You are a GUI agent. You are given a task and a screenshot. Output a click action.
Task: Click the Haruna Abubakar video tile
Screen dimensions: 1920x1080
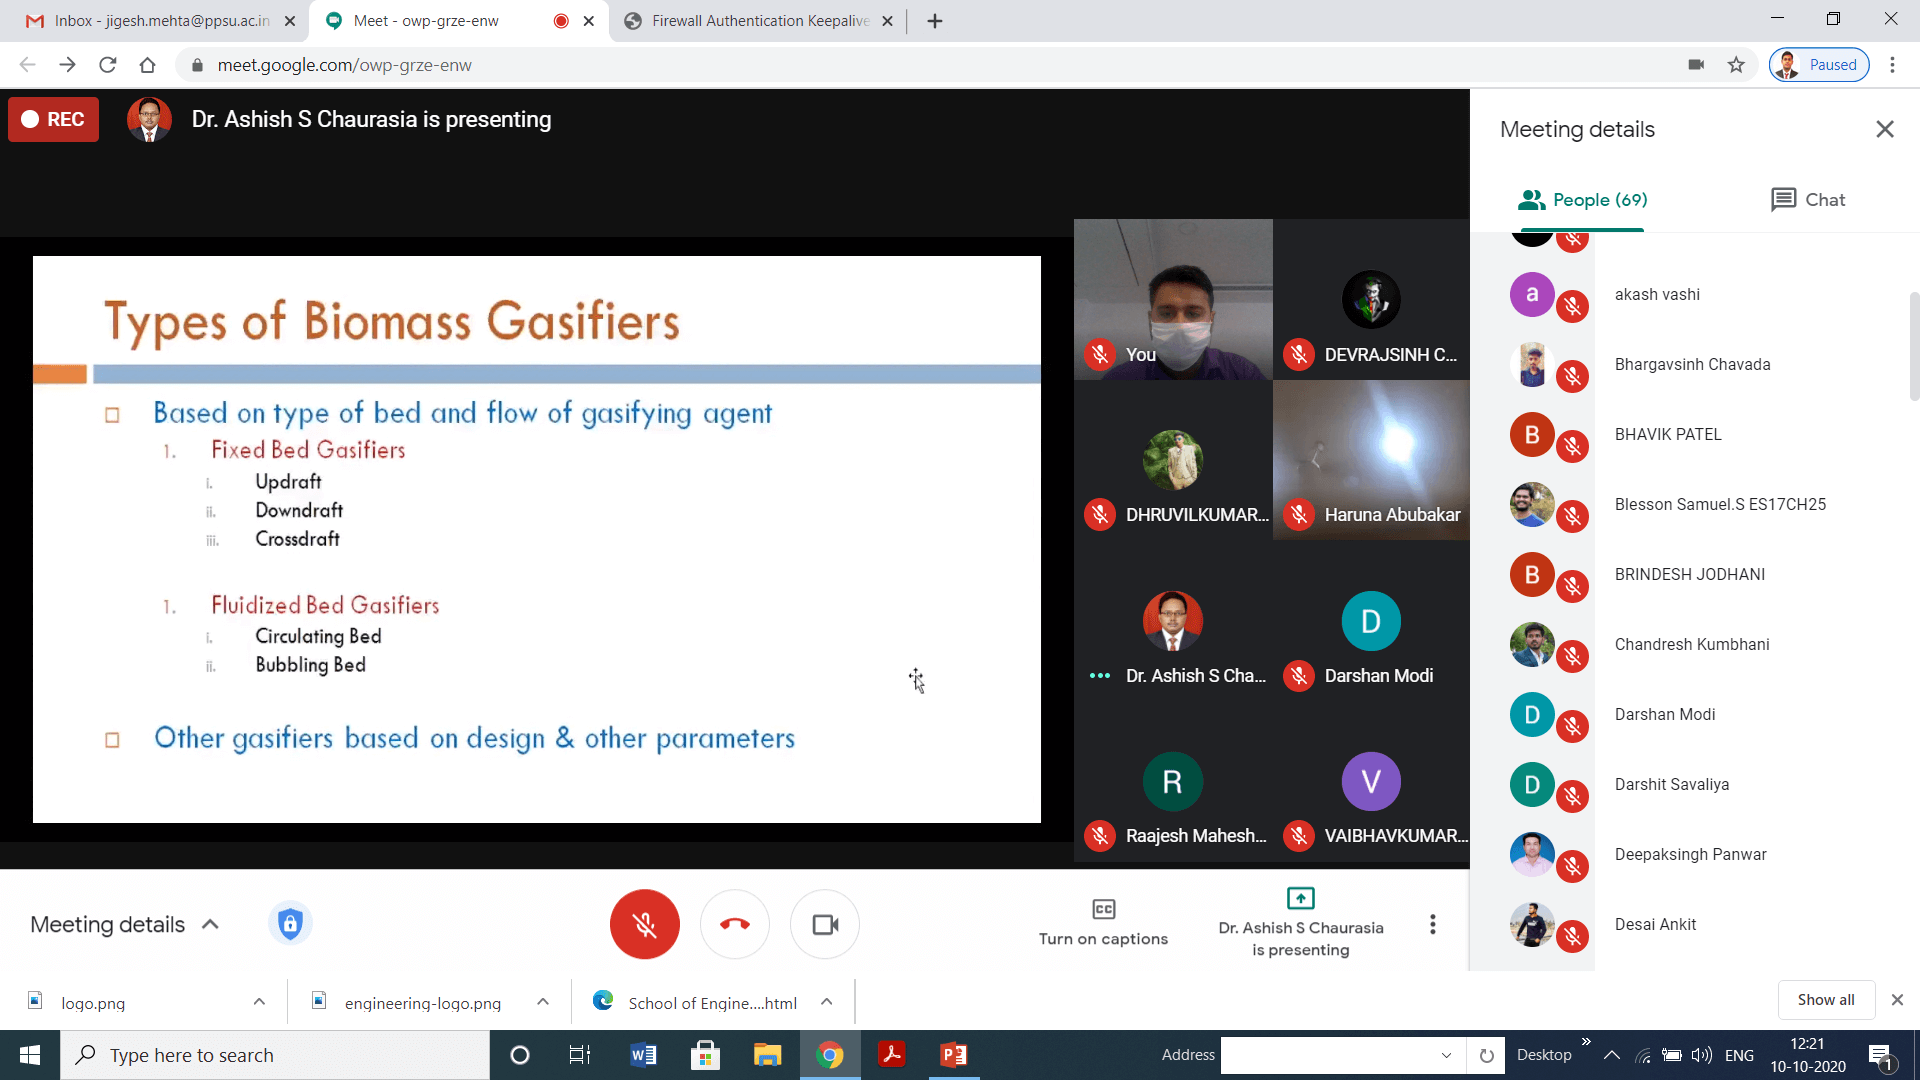[x=1371, y=460]
